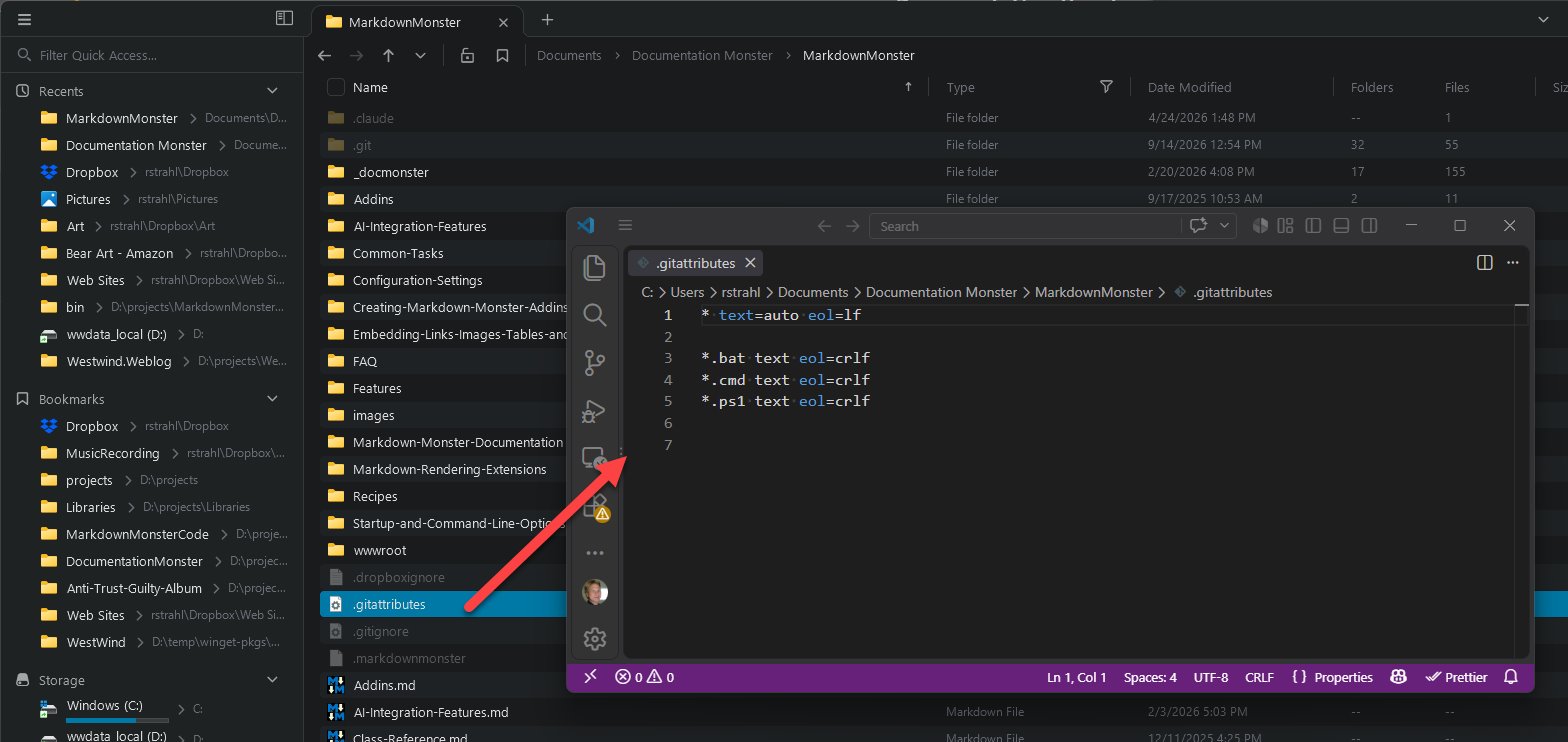Screen dimensions: 1568x742
Task: Click the Documentation Monster breadcrumb in VS Code
Action: 940,293
